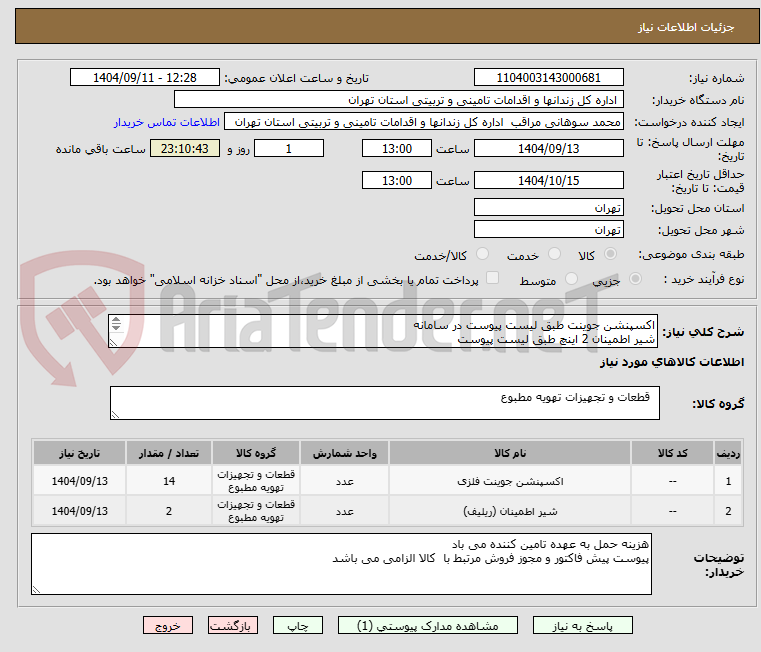
Task: Click the چاپ print button
Action: point(298,625)
